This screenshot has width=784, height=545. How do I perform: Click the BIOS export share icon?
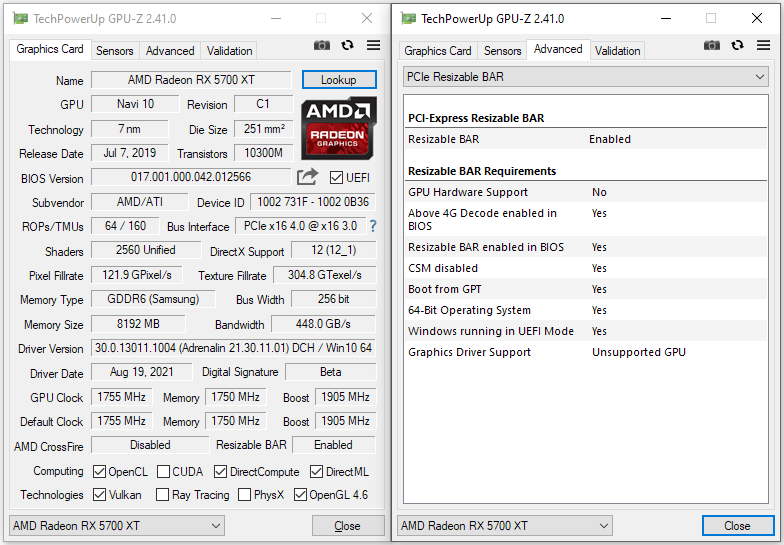click(307, 176)
